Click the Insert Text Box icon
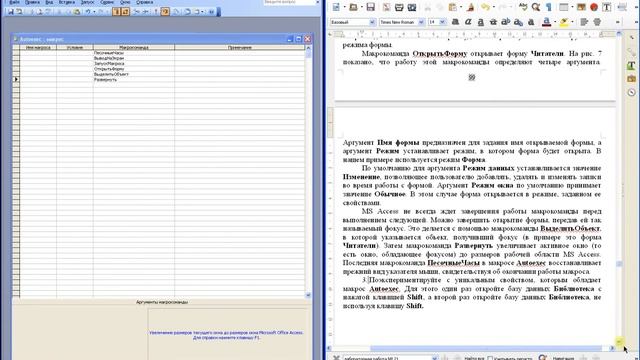The image size is (640, 360). pos(607,7)
